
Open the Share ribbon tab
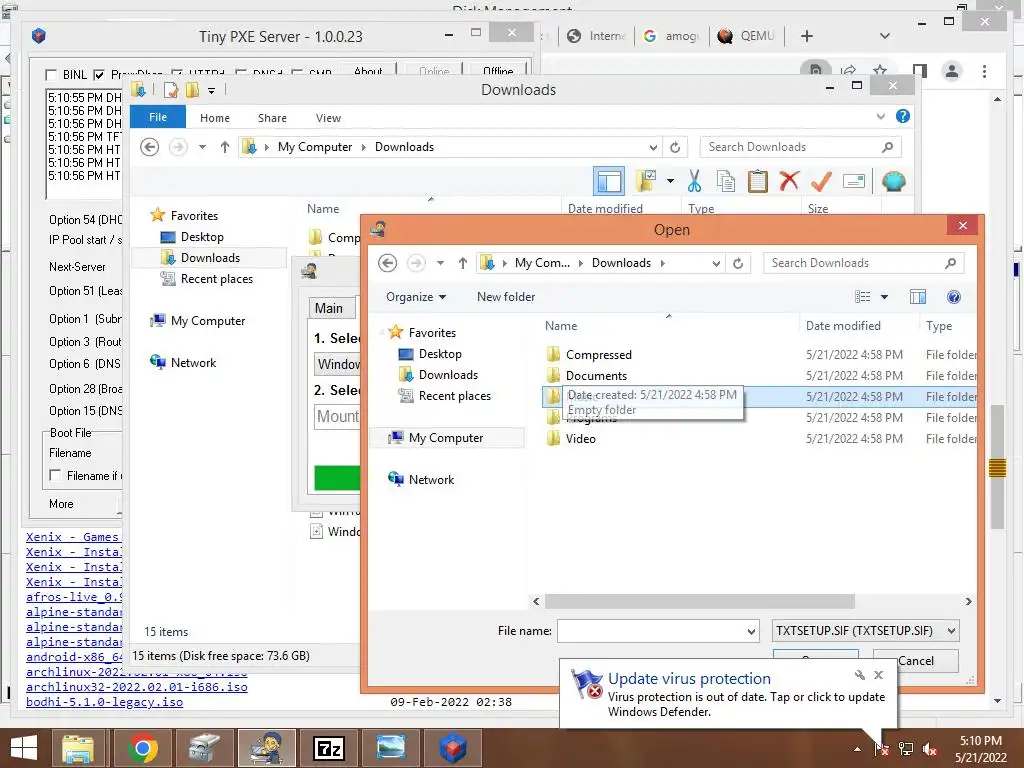(x=272, y=118)
